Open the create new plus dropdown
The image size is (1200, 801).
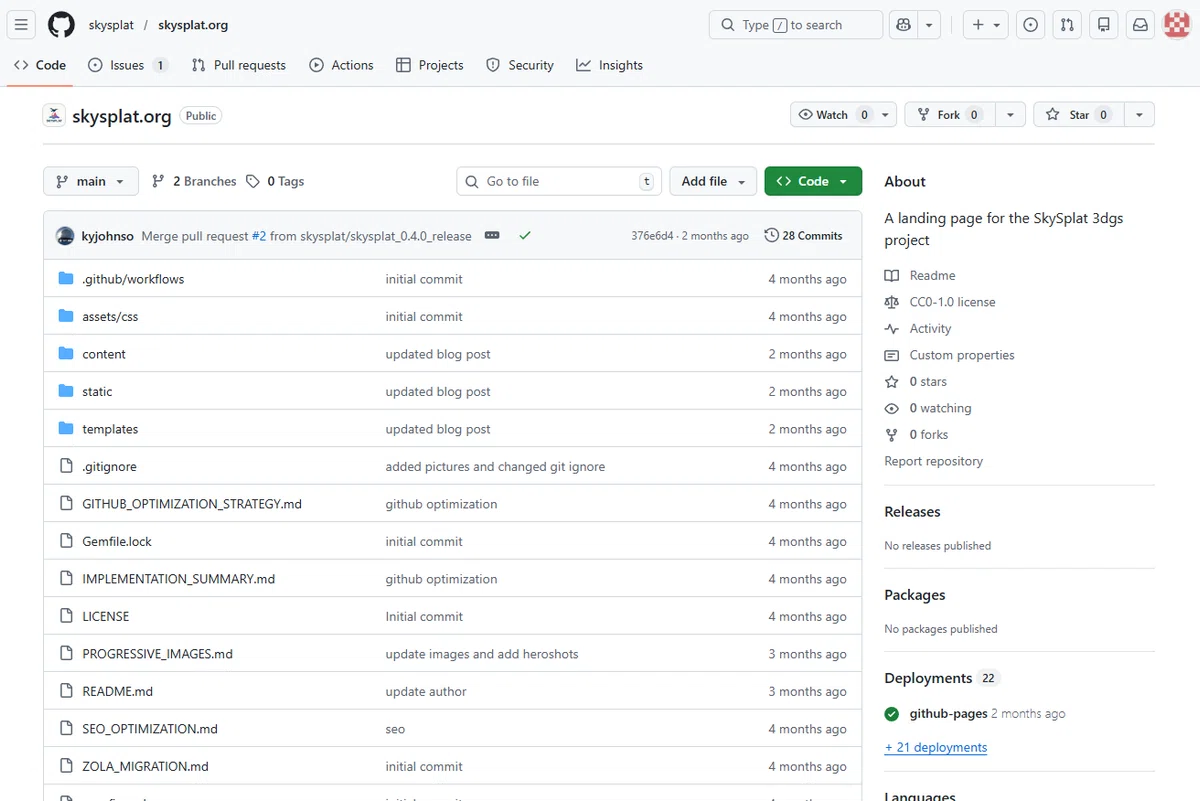(x=986, y=25)
